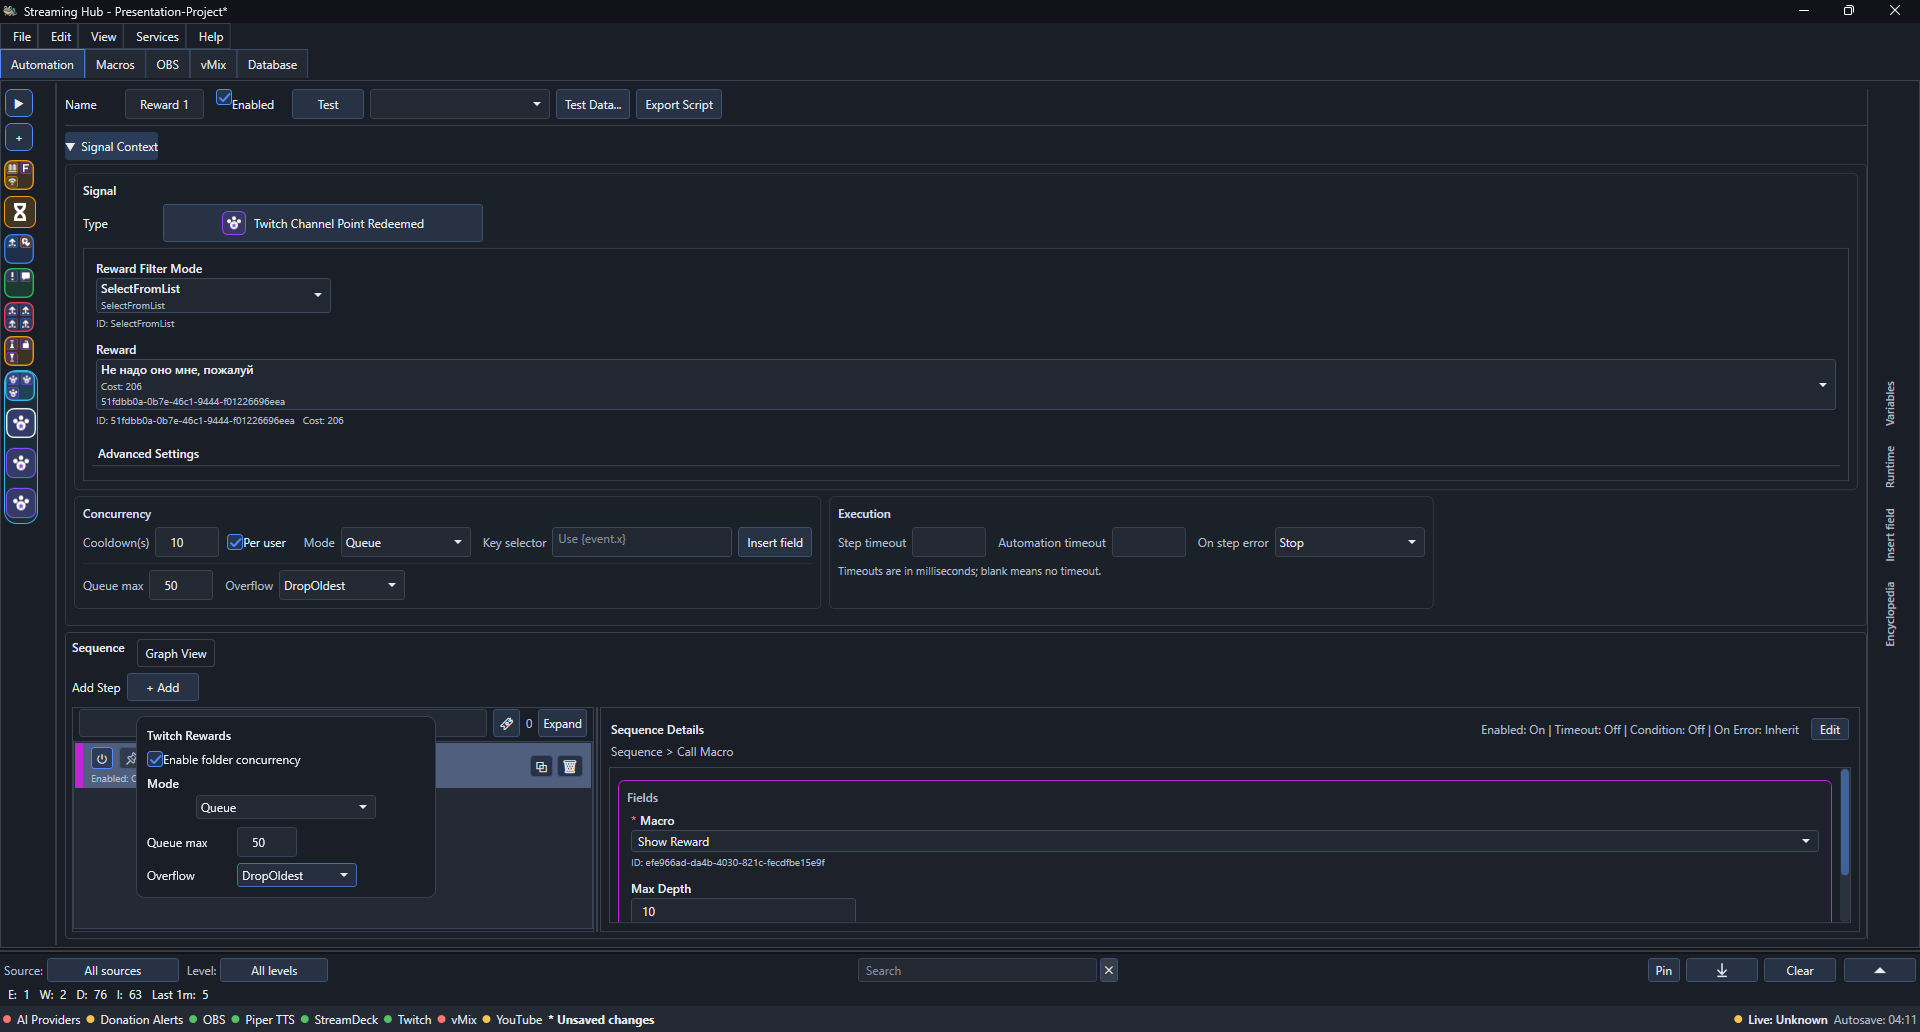
Task: Click the pin icon on the sequence step
Action: (x=129, y=758)
